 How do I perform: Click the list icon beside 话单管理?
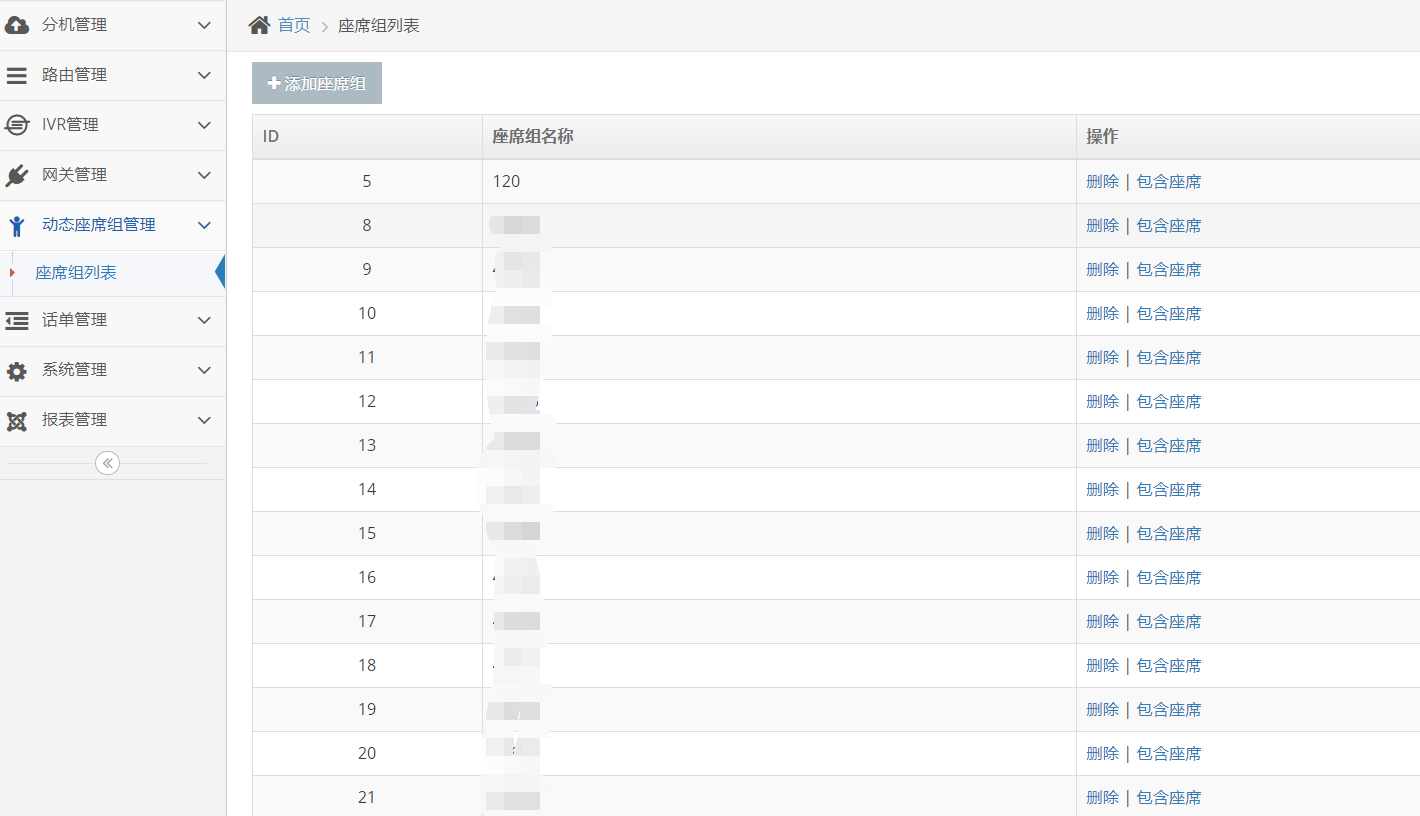[x=17, y=320]
